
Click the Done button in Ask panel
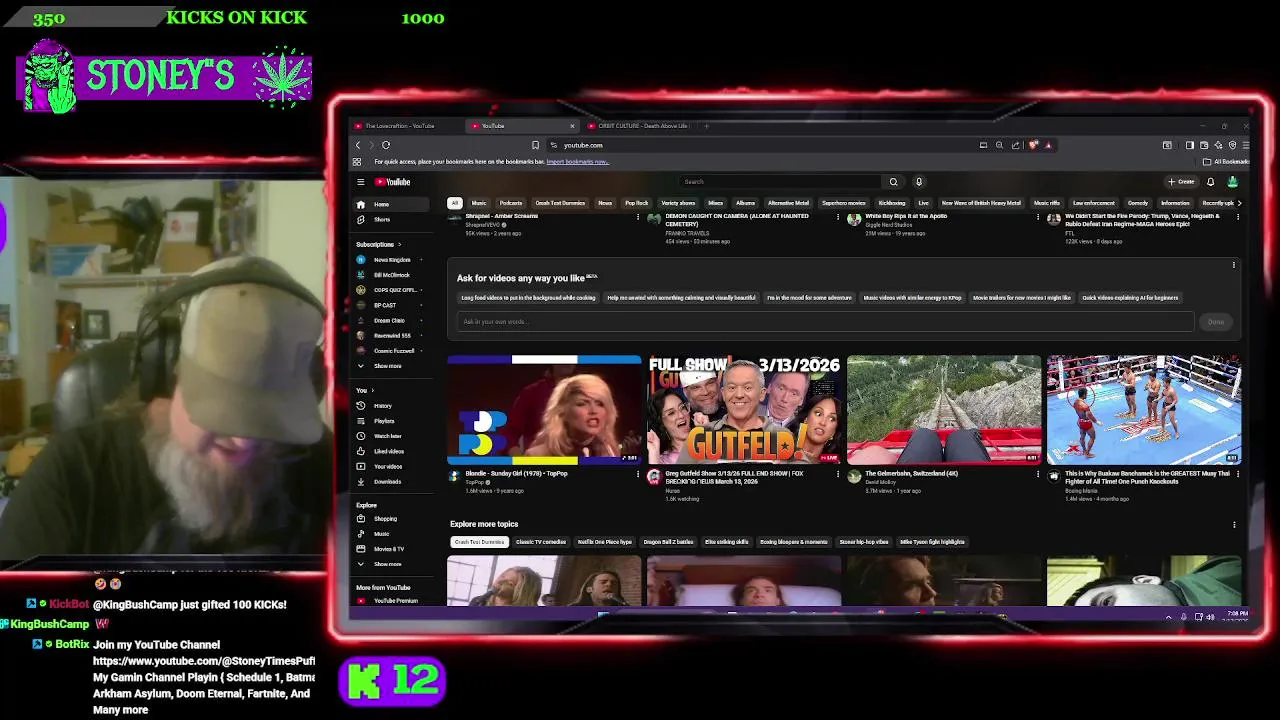[1216, 322]
